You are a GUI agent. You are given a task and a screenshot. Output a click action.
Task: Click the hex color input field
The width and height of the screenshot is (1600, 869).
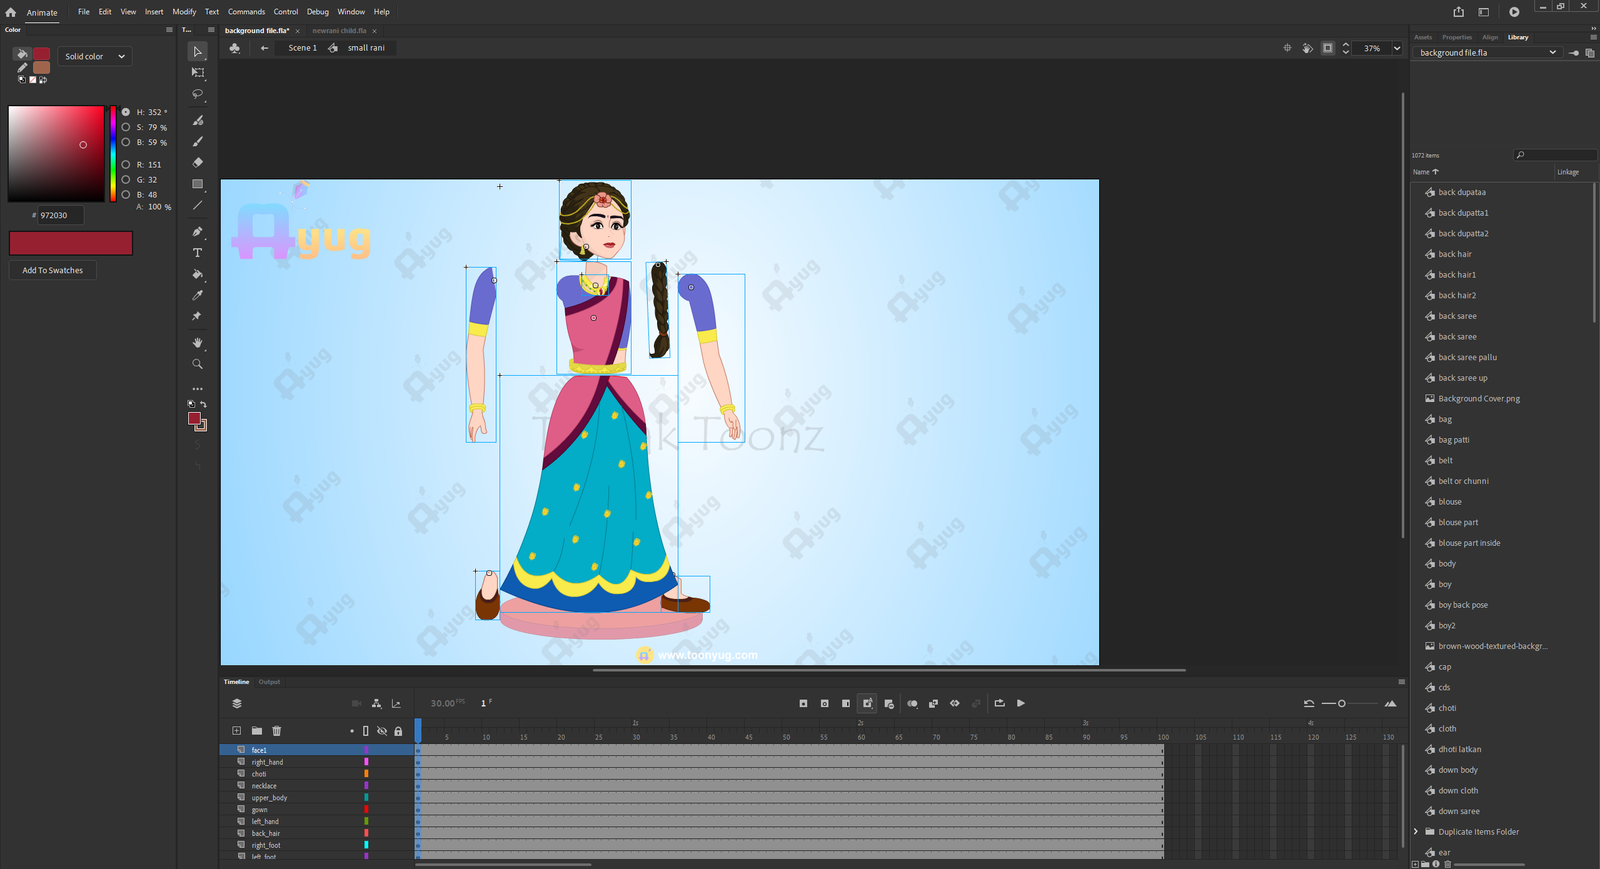click(60, 215)
